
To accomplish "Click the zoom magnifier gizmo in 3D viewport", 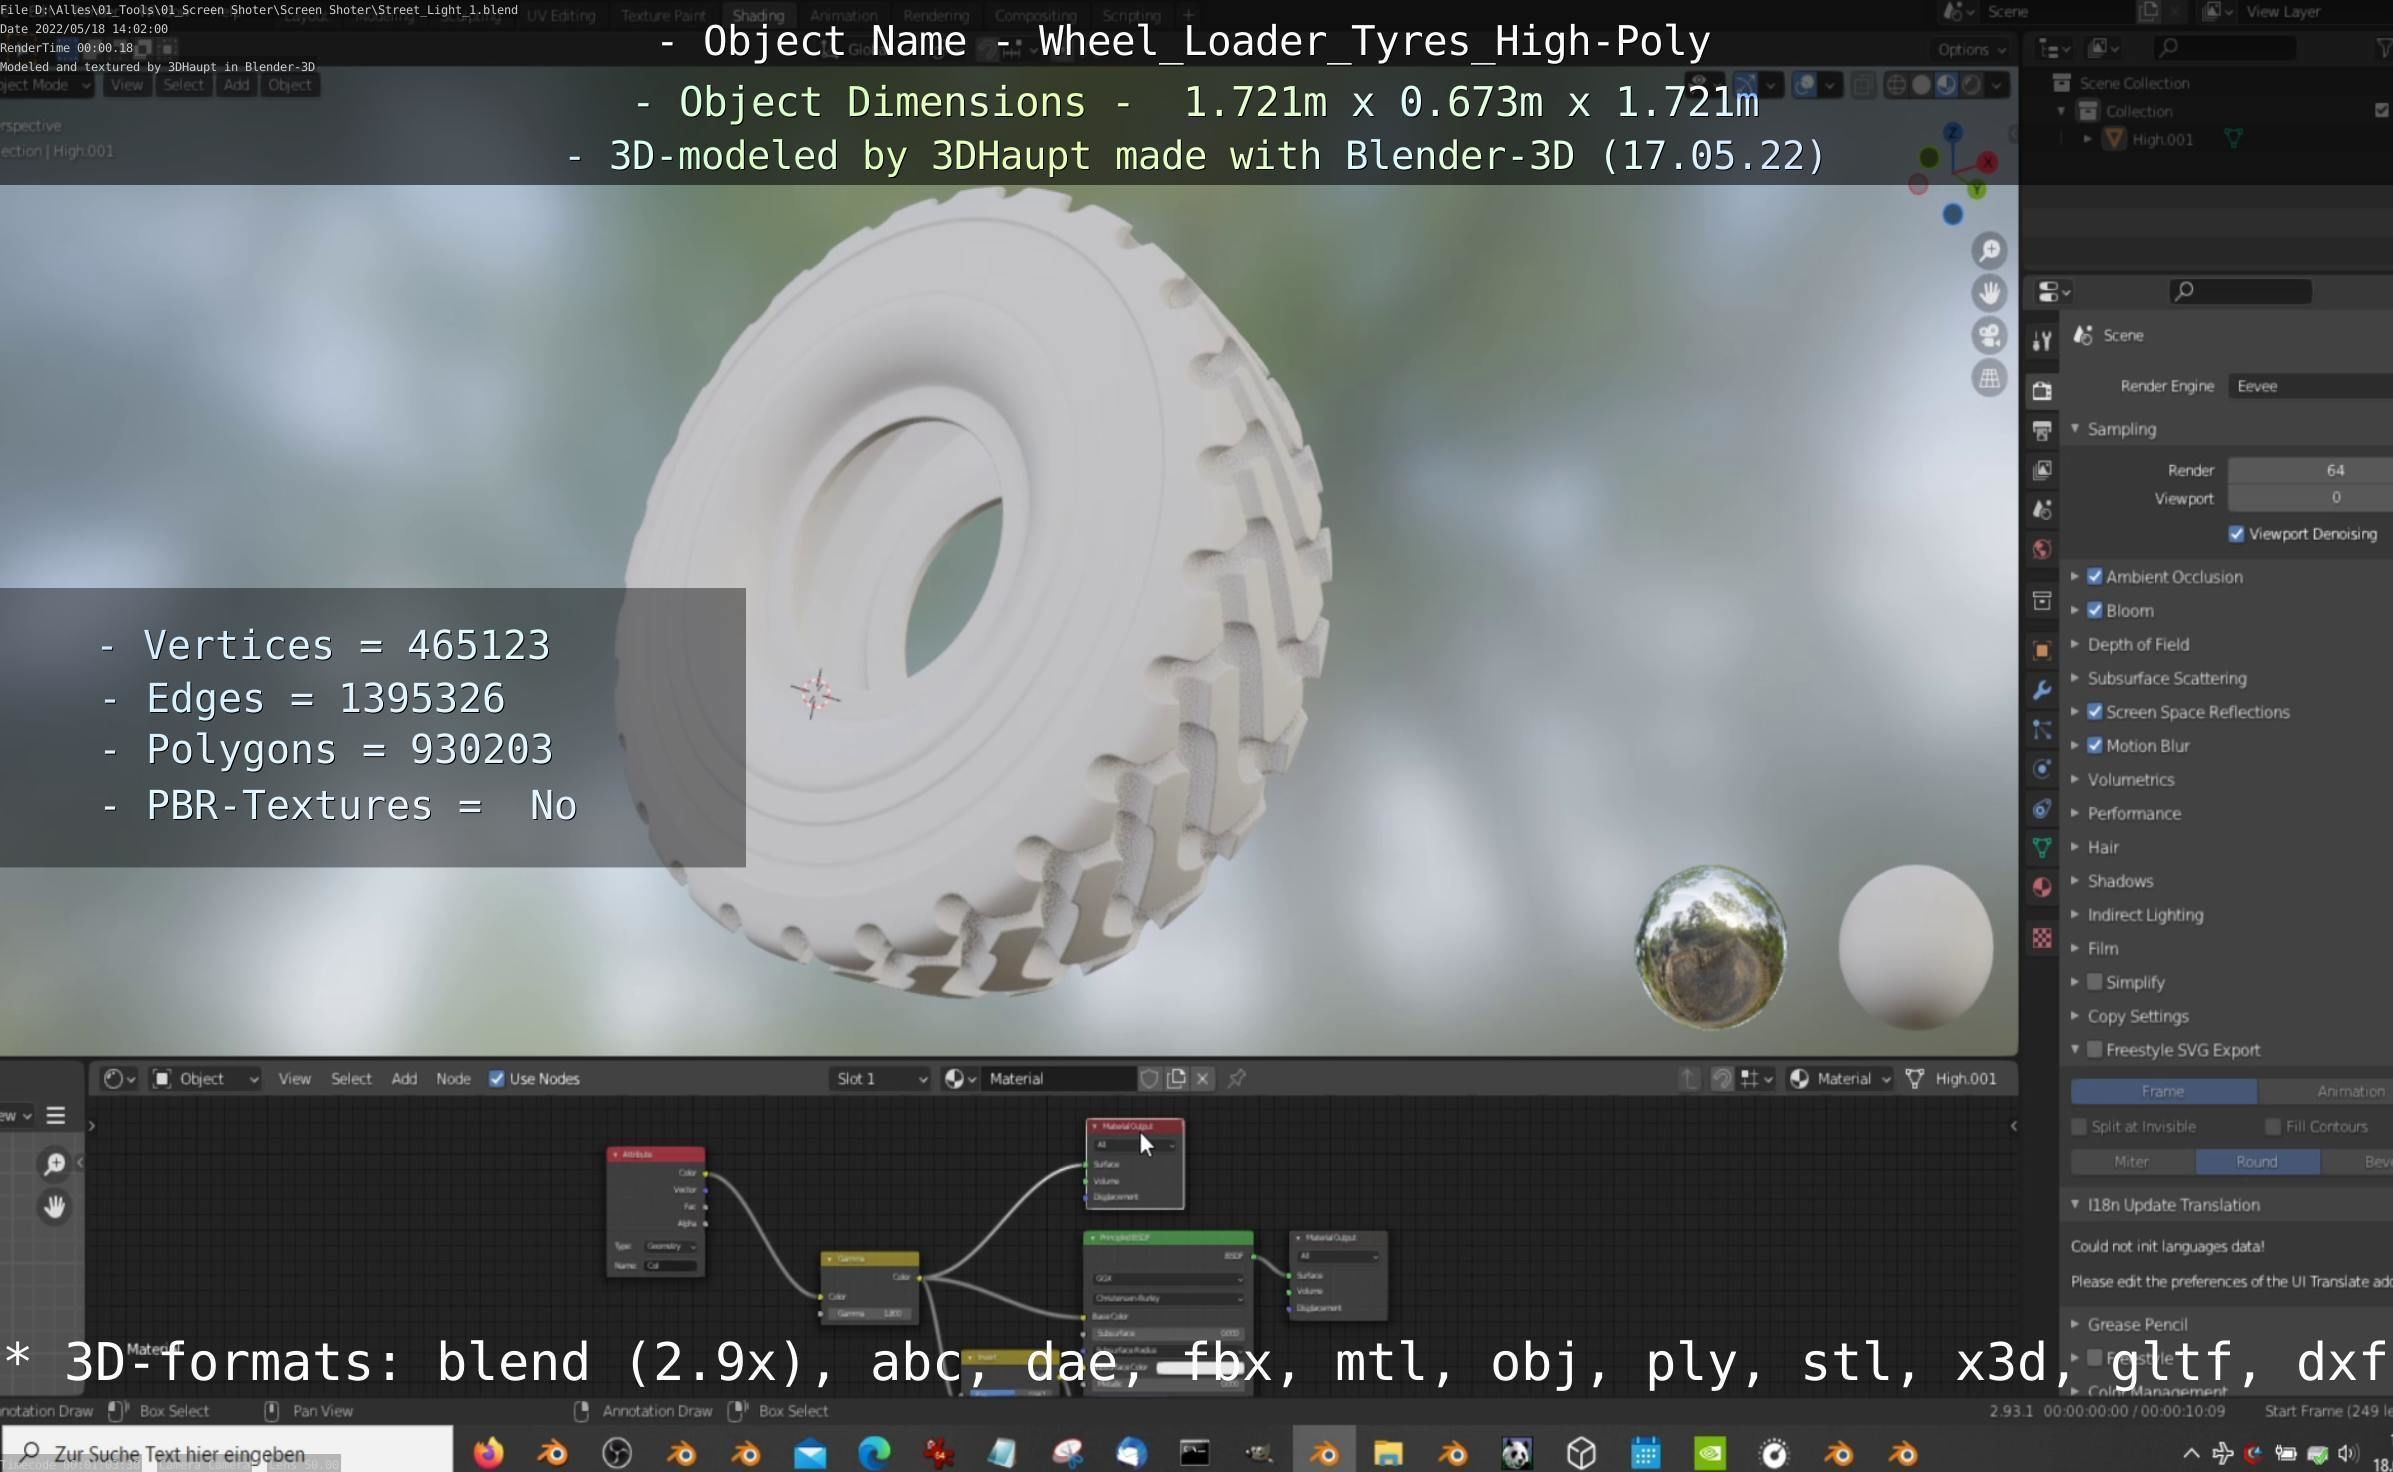I will (x=1989, y=251).
